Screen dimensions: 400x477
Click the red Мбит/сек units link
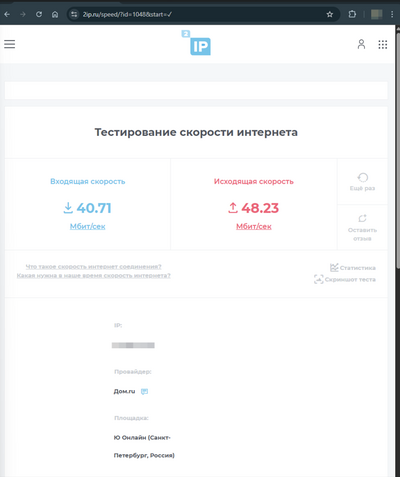click(x=254, y=226)
